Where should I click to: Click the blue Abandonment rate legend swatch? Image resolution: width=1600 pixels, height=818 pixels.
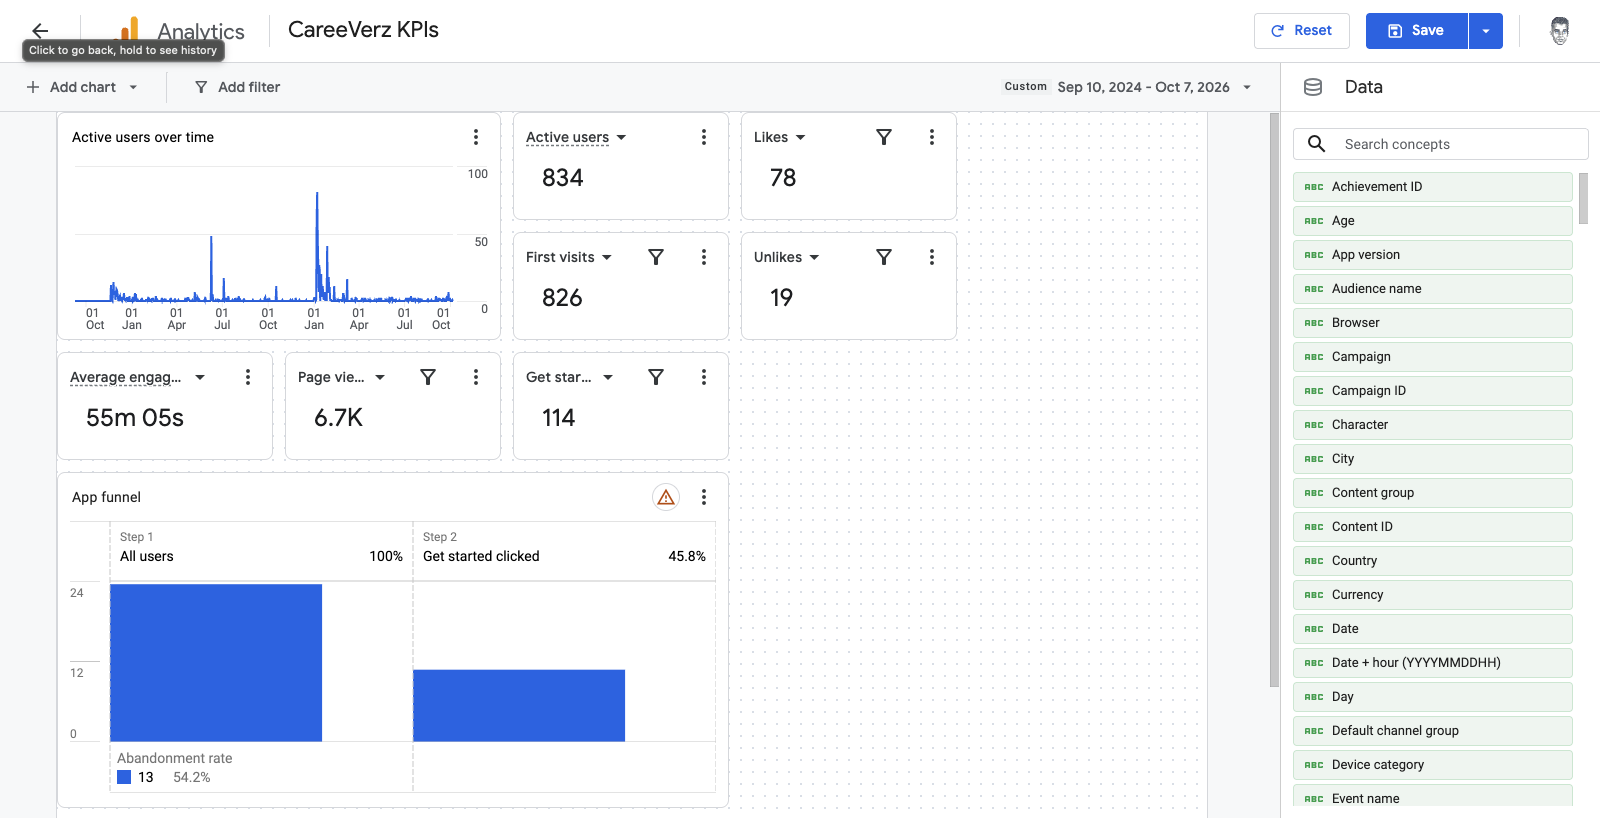click(124, 777)
